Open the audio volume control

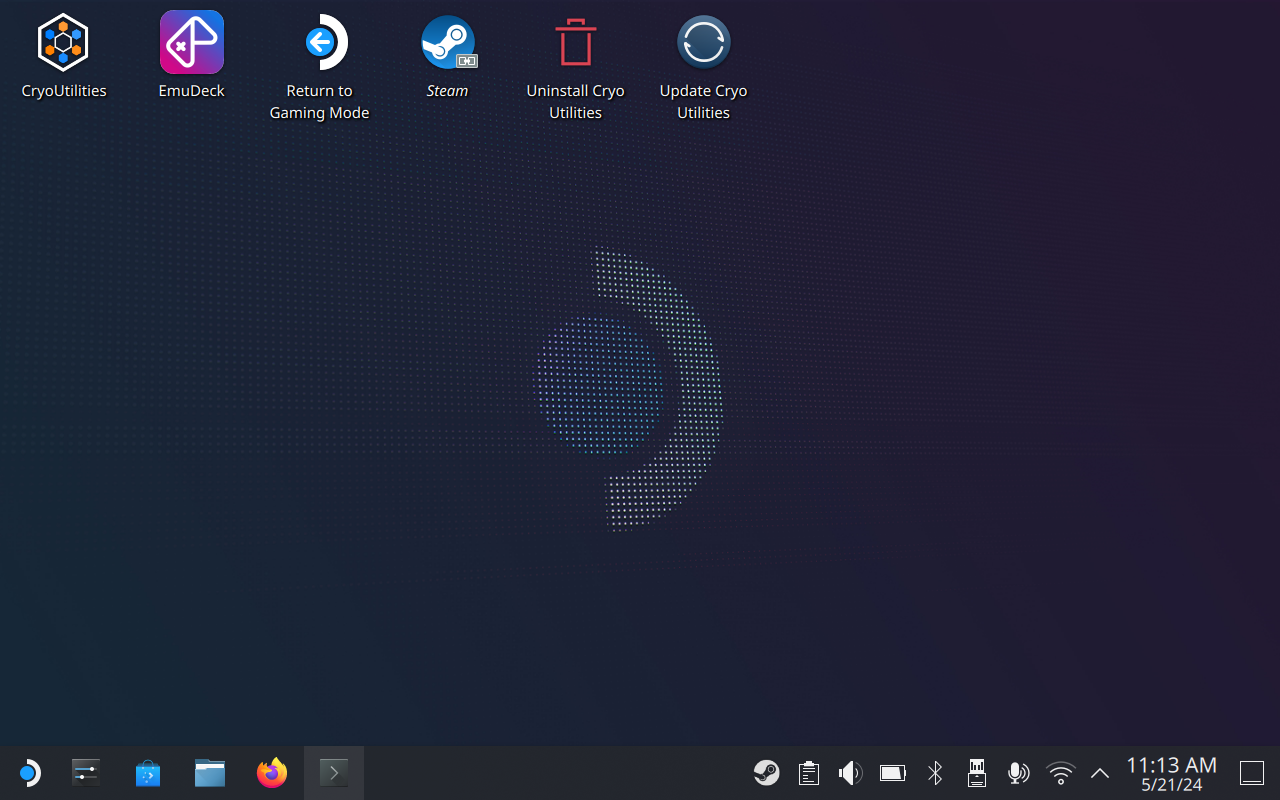[x=850, y=773]
